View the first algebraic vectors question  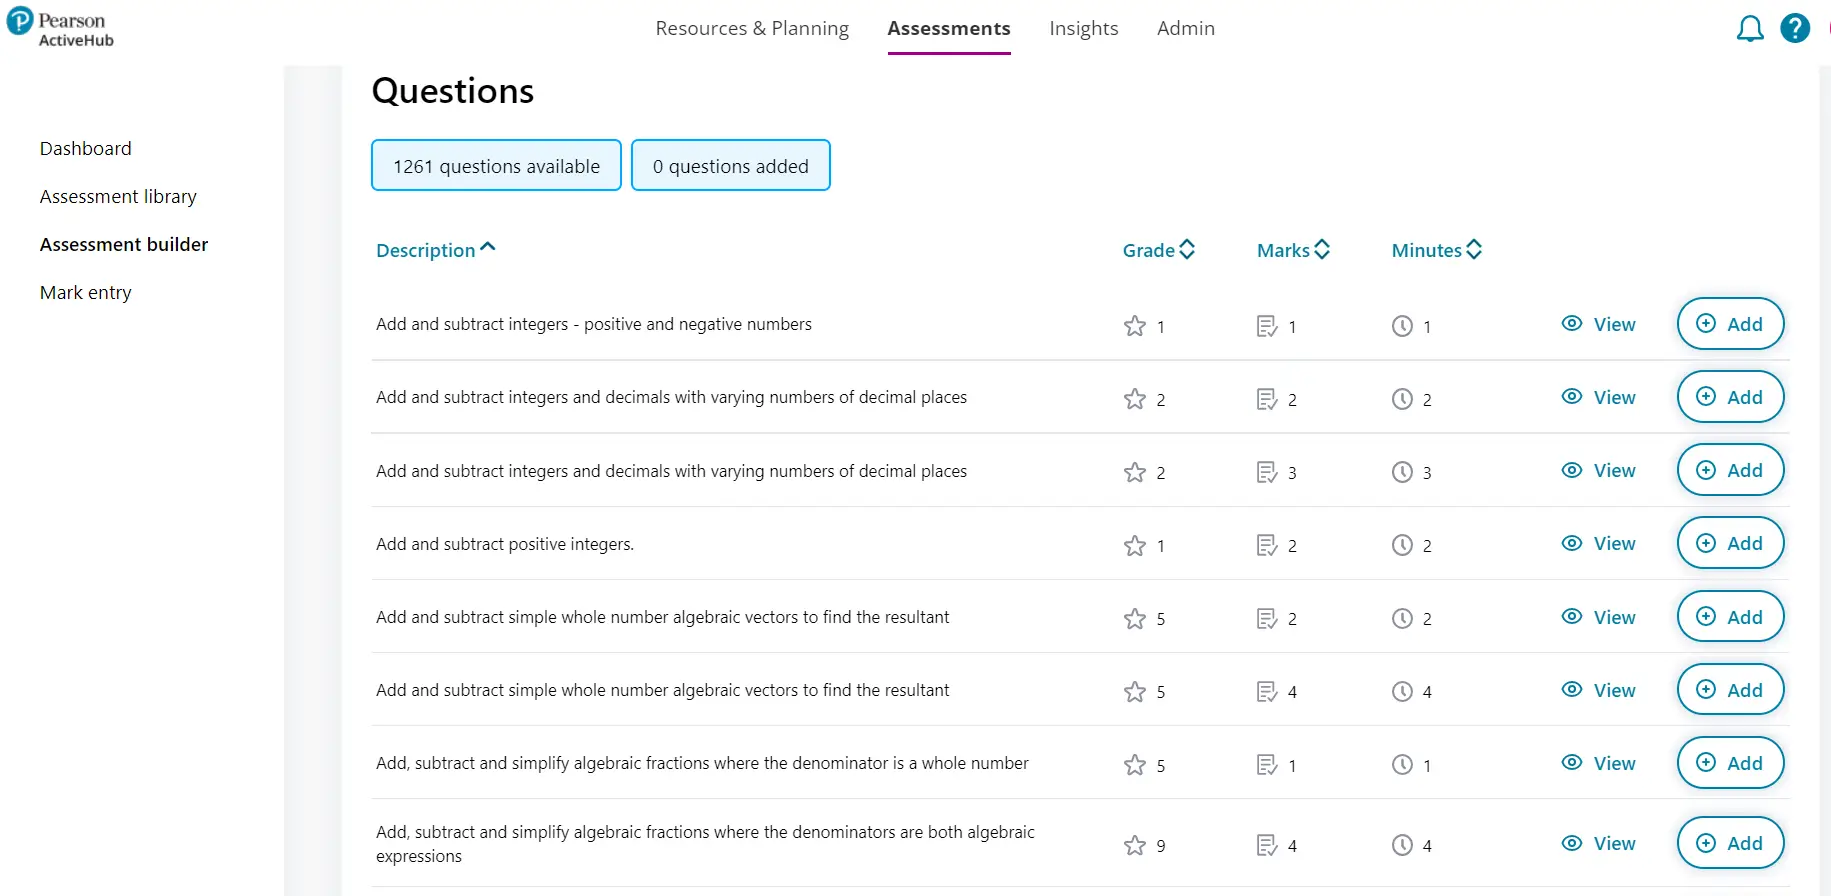point(1598,617)
